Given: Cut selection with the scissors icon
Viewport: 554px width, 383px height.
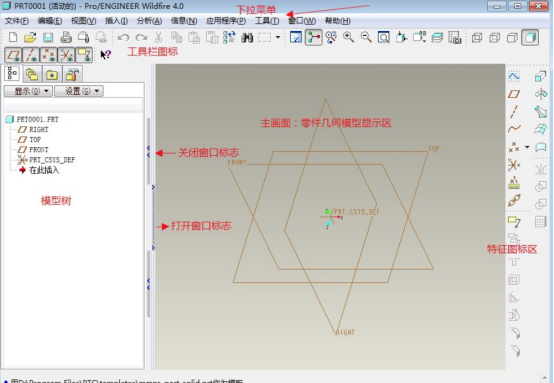Looking at the screenshot, I should pyautogui.click(x=158, y=37).
